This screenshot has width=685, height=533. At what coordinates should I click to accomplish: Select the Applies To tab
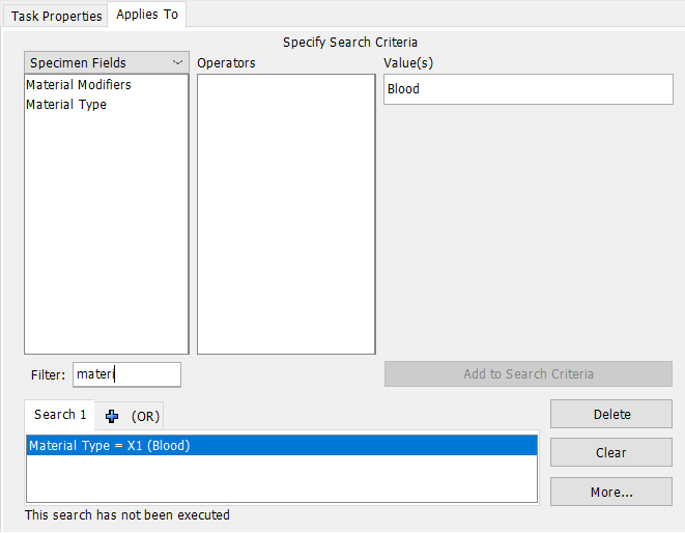pos(147,15)
